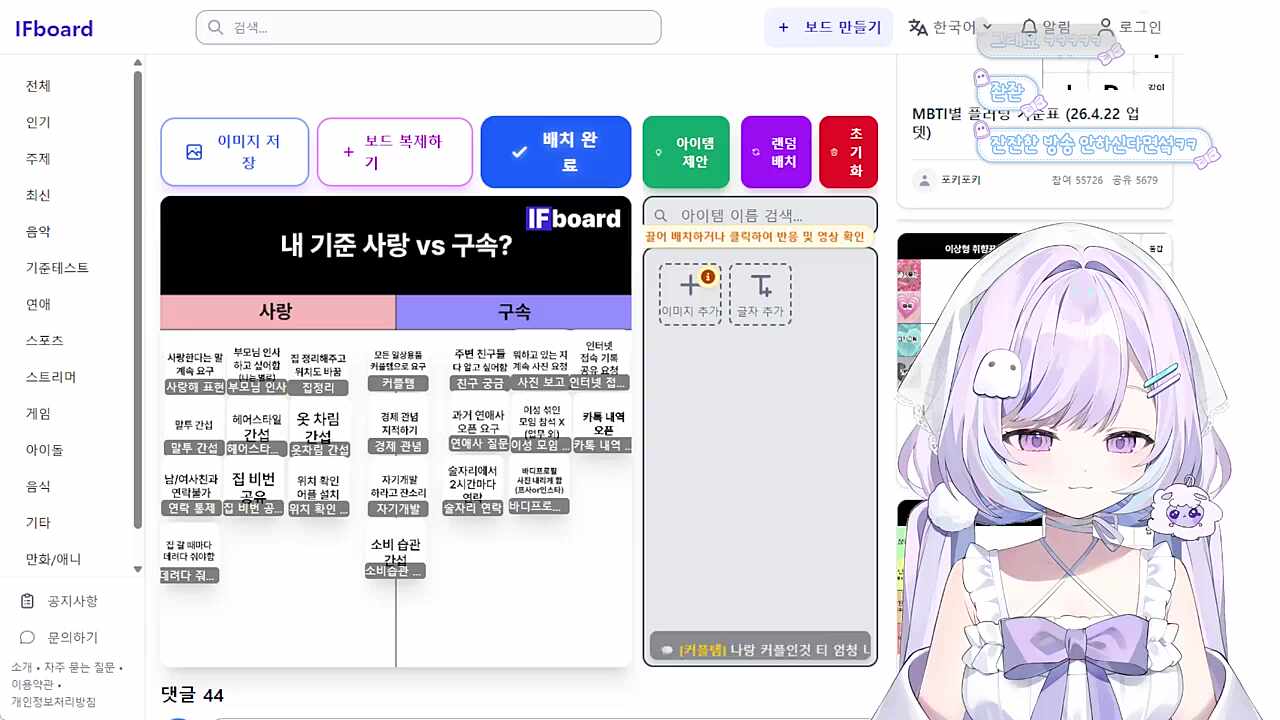Select the 인기 category in the sidebar
1280x720 pixels.
click(x=38, y=122)
